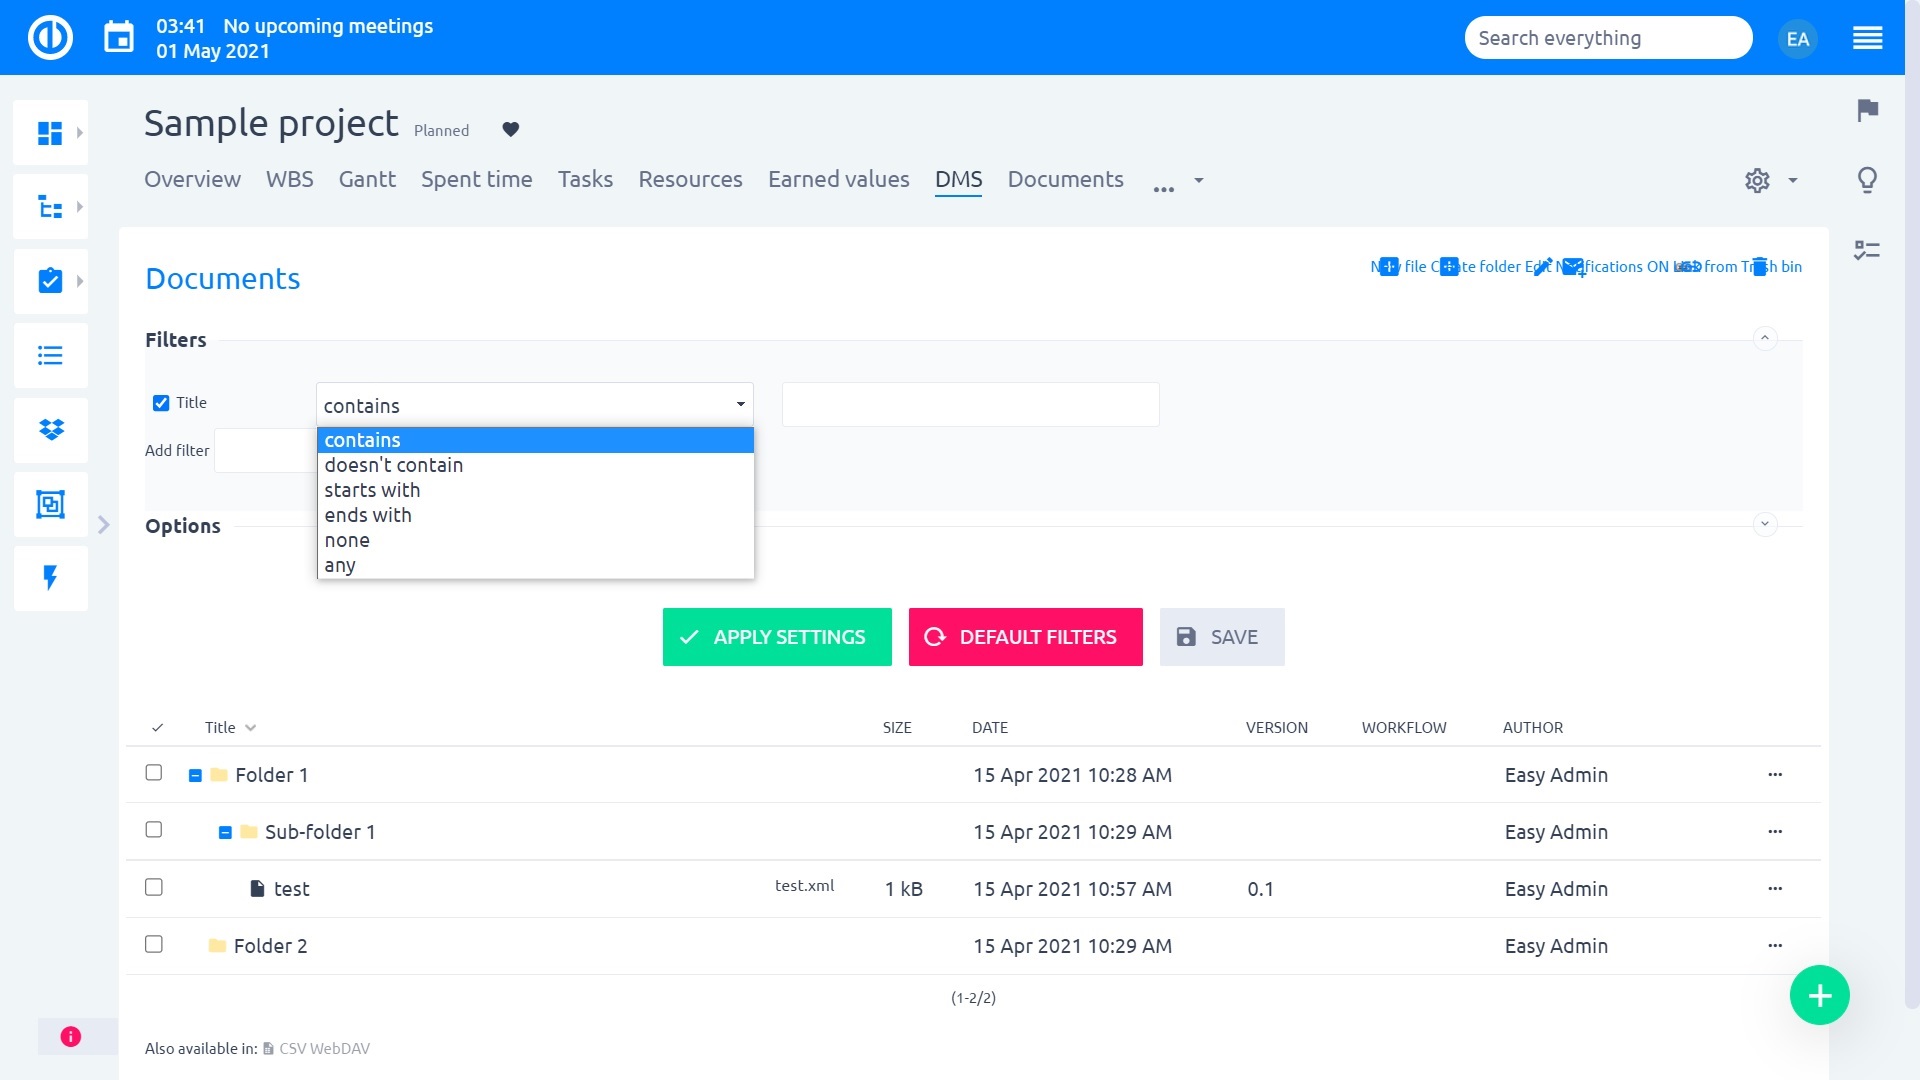Select the checkbox beside test document

point(154,887)
